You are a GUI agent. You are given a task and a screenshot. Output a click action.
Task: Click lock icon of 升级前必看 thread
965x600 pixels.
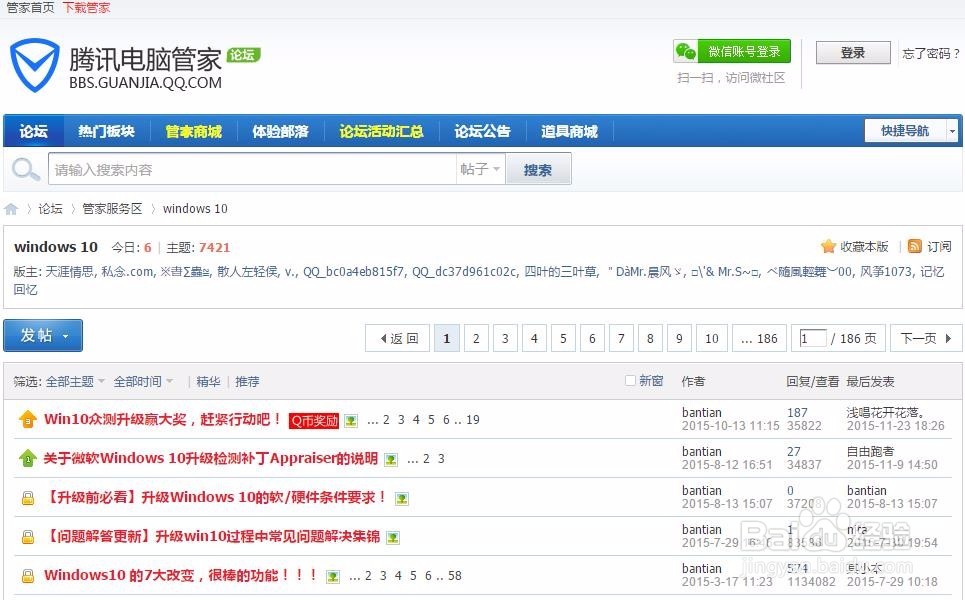pyautogui.click(x=28, y=498)
